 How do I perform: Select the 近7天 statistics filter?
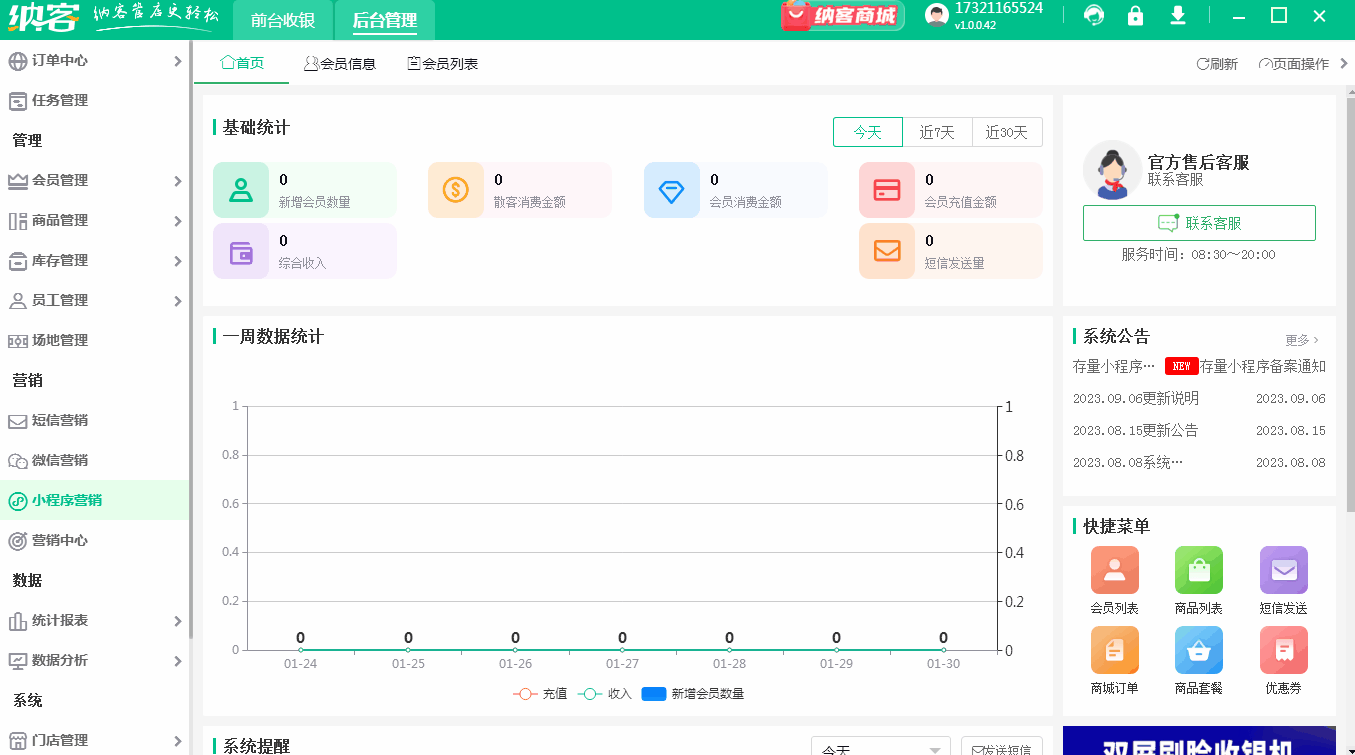click(x=937, y=131)
